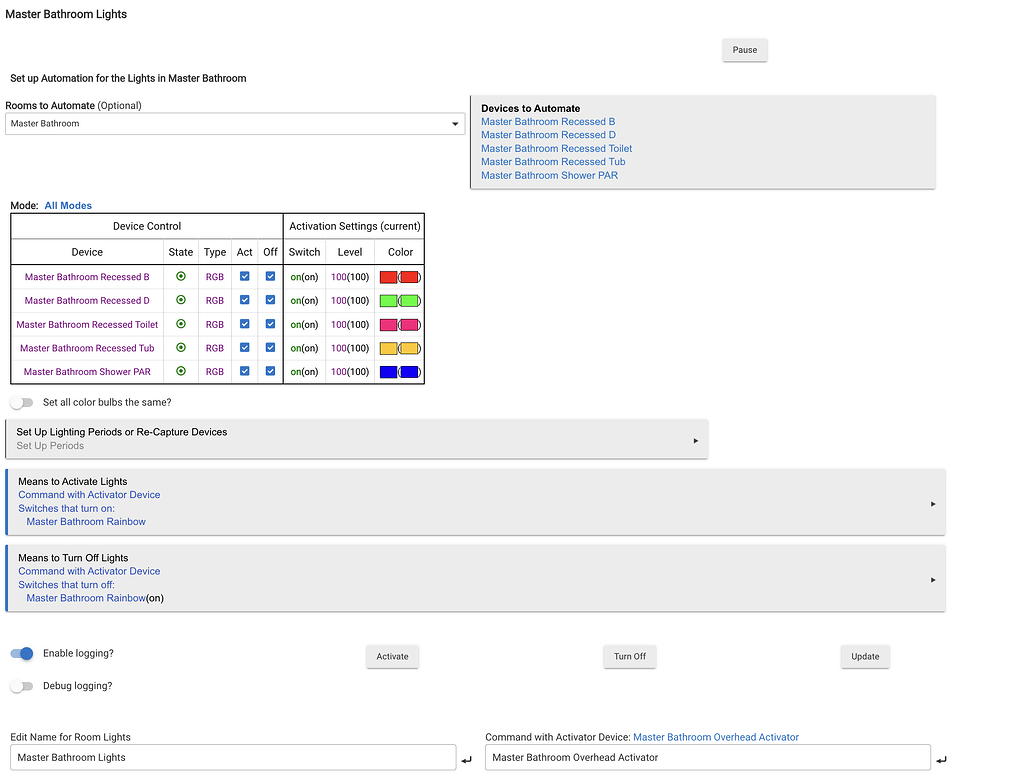Click enter icon beside Activator Device field

[940, 760]
